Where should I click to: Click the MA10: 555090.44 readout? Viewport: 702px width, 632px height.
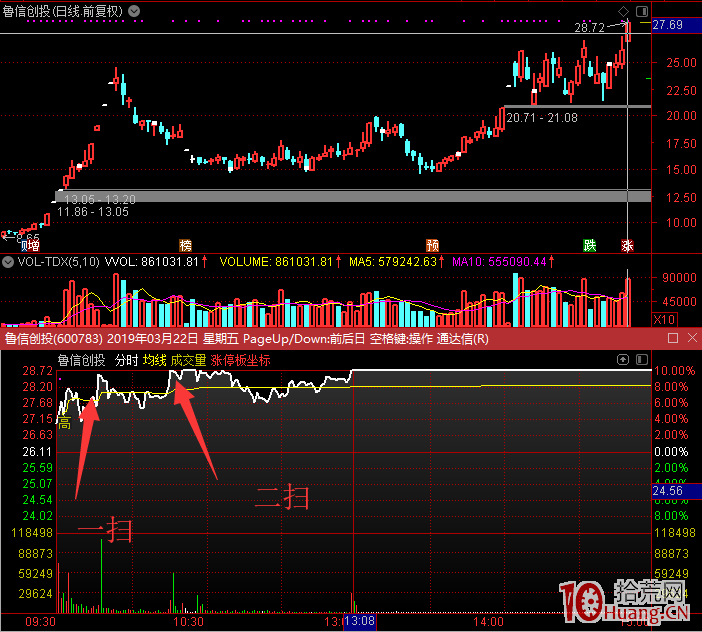point(499,262)
